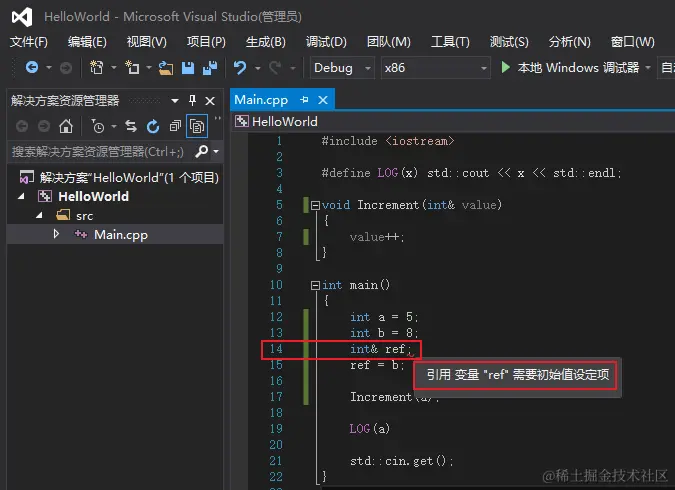Open the 项目(P) menu
Screen dimensions: 675x490
(206, 42)
